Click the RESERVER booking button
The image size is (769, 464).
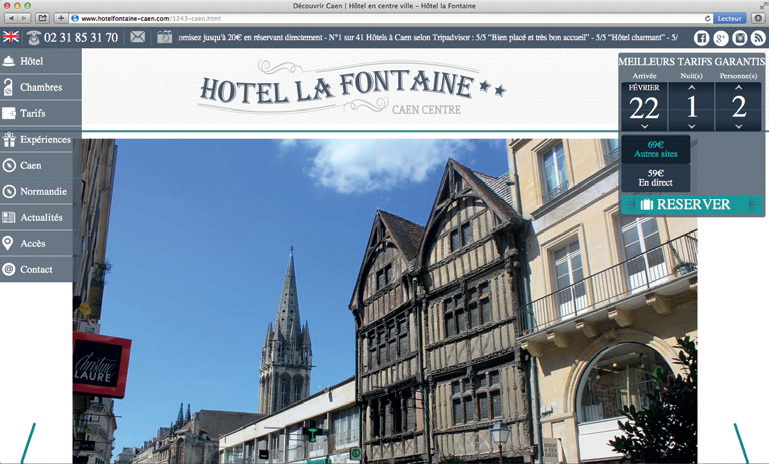click(692, 205)
